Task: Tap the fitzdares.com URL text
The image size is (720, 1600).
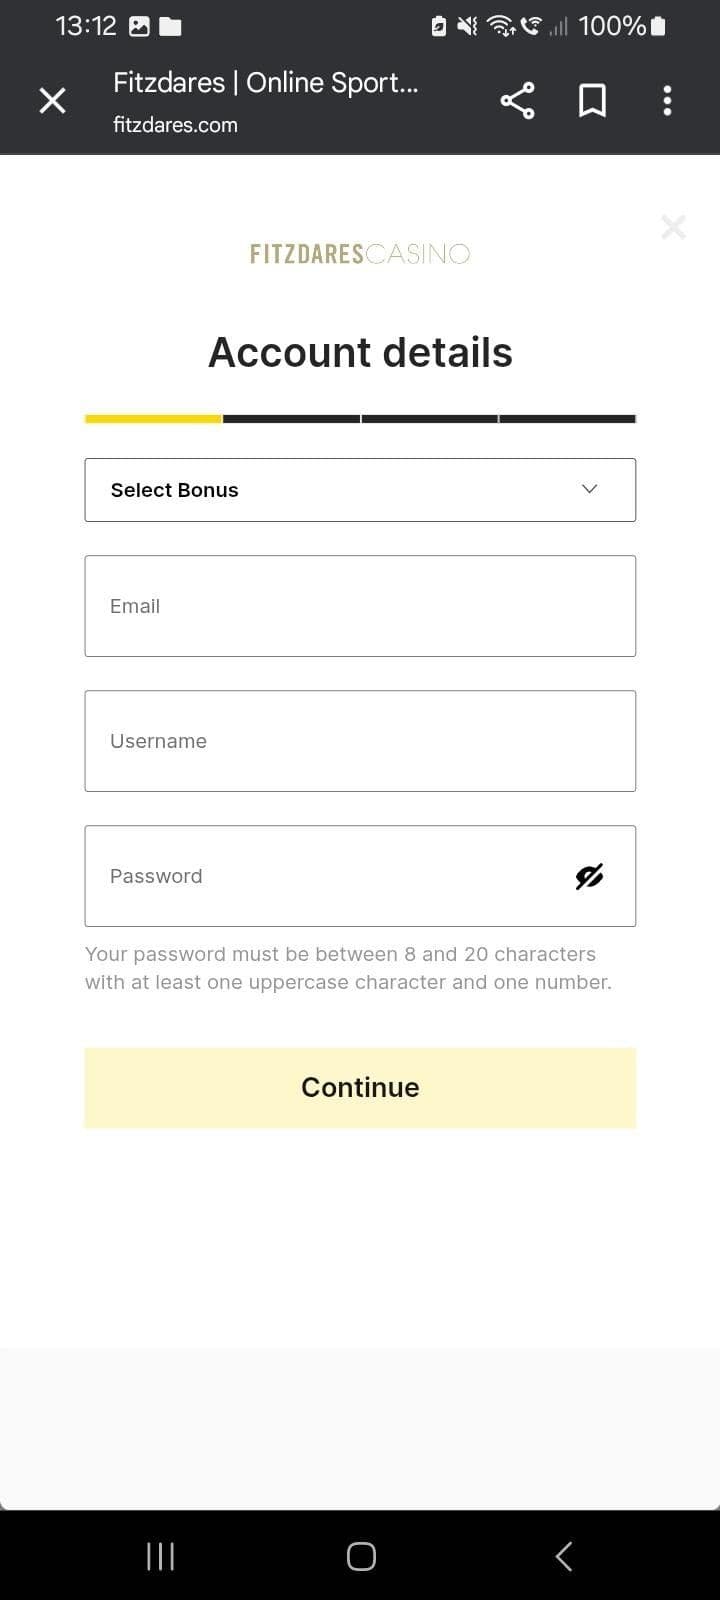Action: click(x=175, y=125)
